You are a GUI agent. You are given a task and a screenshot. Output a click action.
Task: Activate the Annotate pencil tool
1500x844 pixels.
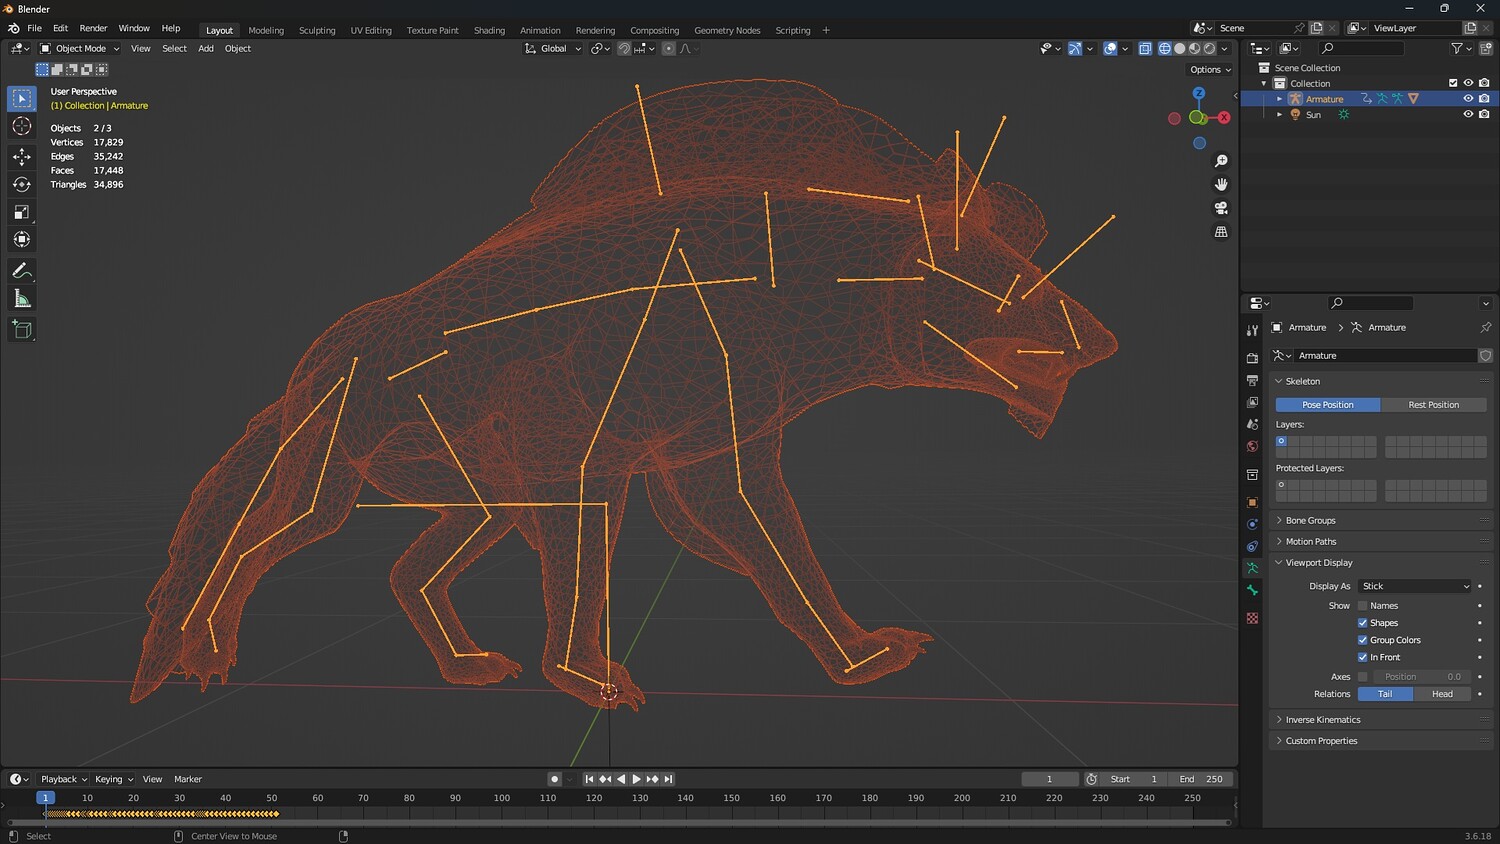point(22,271)
